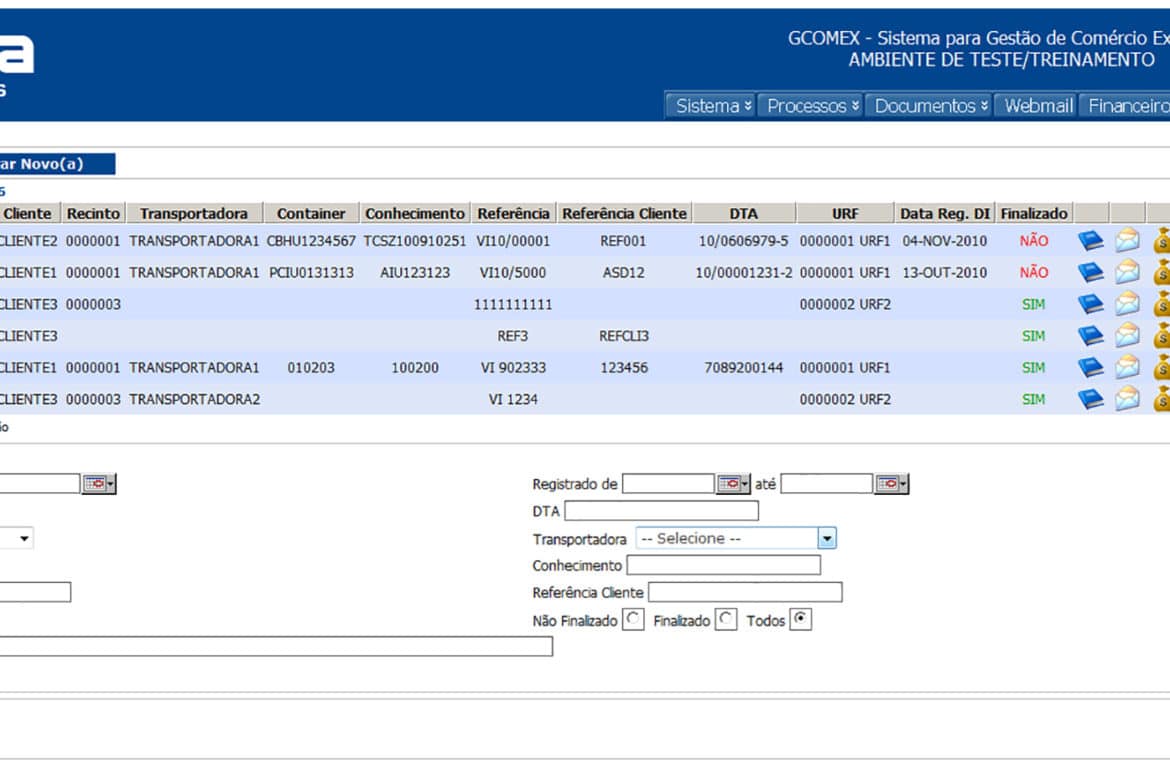Sort by Recinto column header
Screen dimensions: 1170x780
point(93,213)
